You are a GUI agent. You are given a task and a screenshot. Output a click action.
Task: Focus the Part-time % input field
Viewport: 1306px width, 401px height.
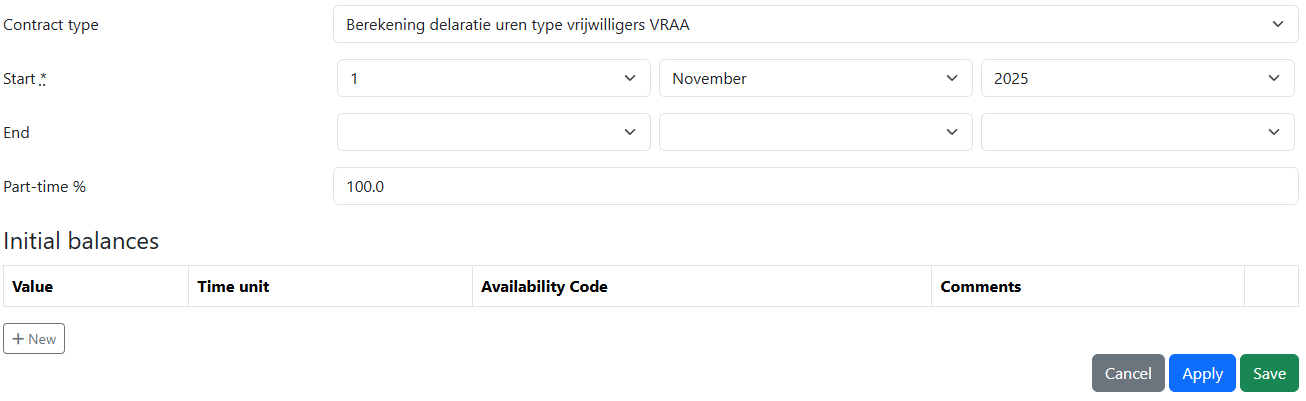pos(815,186)
